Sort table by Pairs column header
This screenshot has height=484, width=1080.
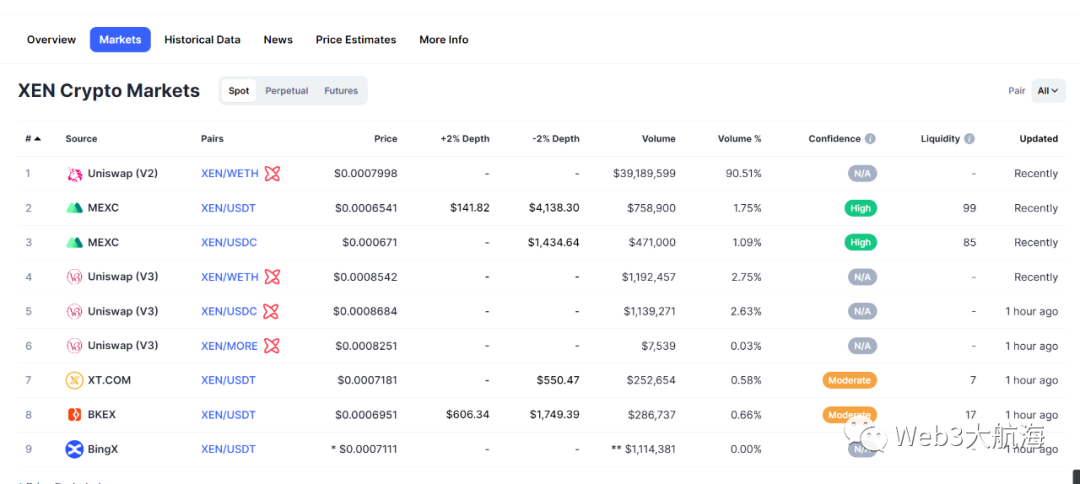[212, 138]
